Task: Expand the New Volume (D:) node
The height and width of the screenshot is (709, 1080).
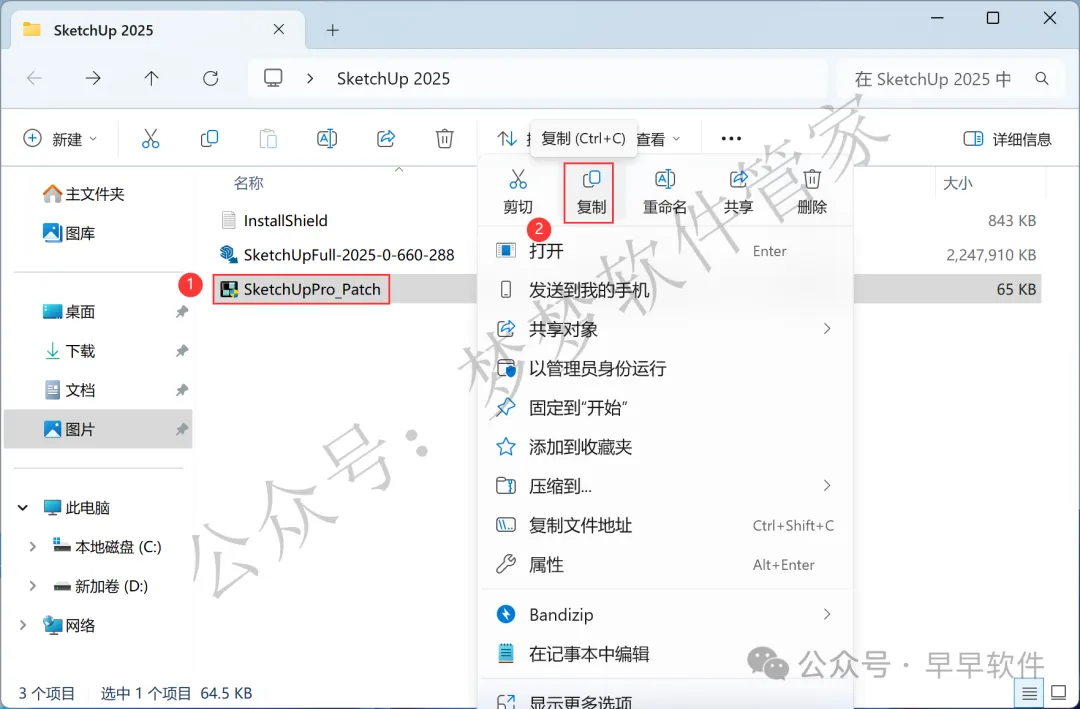Action: pyautogui.click(x=32, y=586)
